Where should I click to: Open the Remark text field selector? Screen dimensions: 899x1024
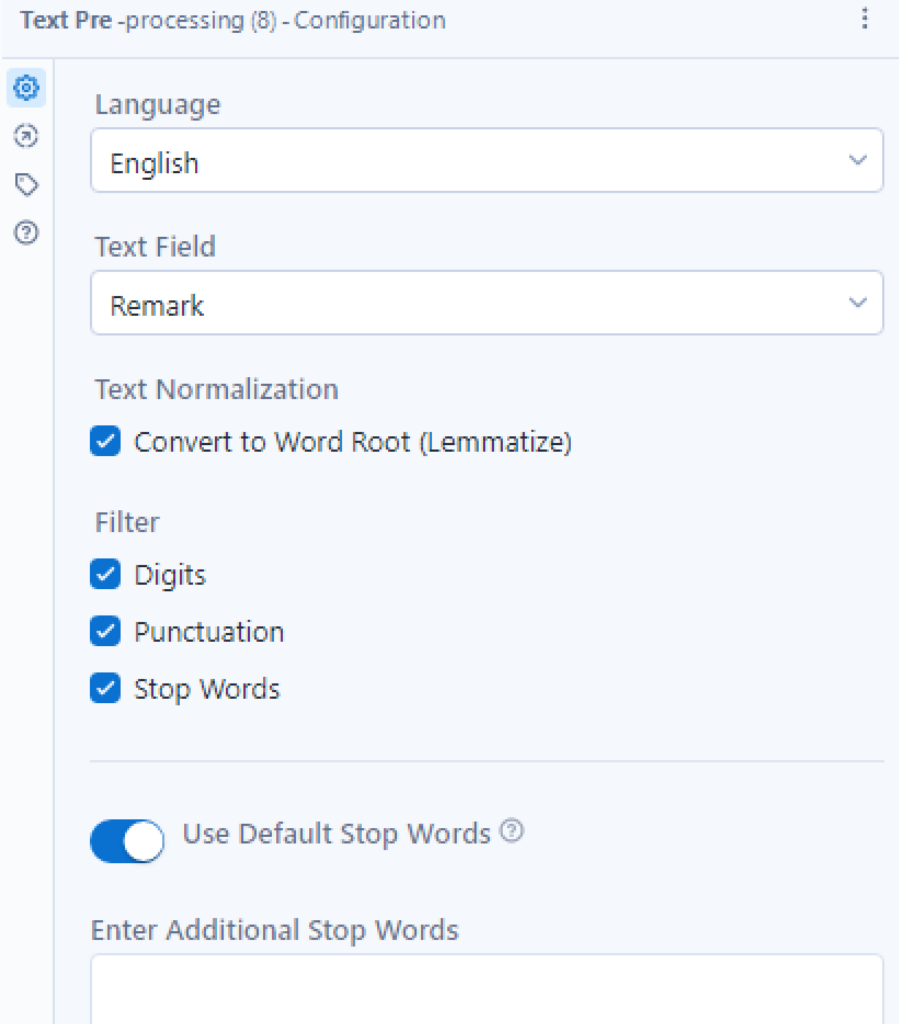coord(487,303)
